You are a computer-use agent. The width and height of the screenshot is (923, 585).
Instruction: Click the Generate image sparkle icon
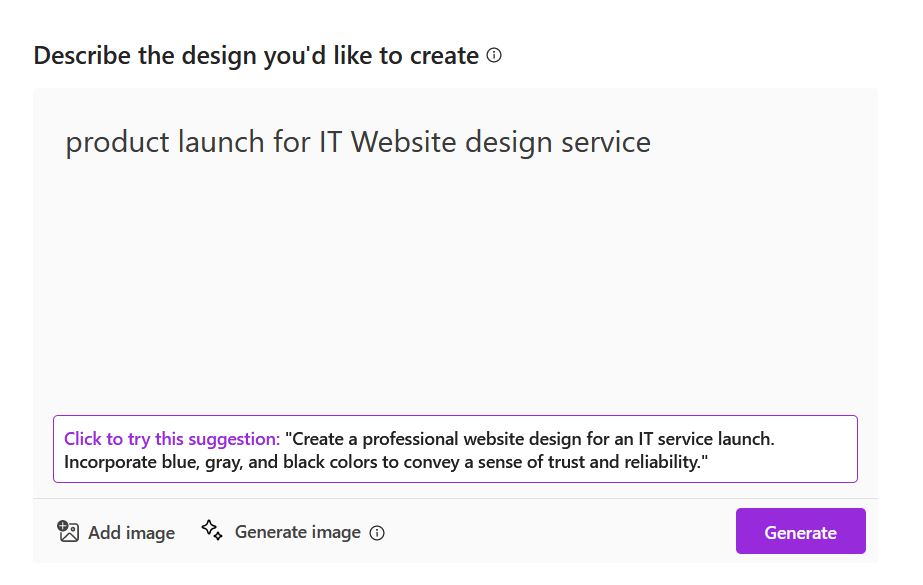[212, 530]
